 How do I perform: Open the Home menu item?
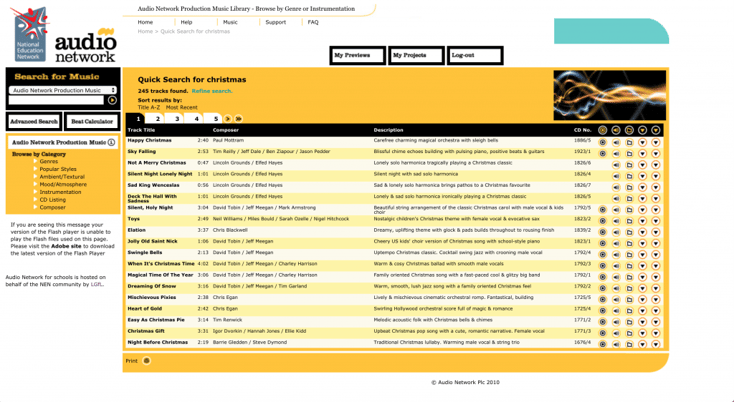pyautogui.click(x=145, y=22)
